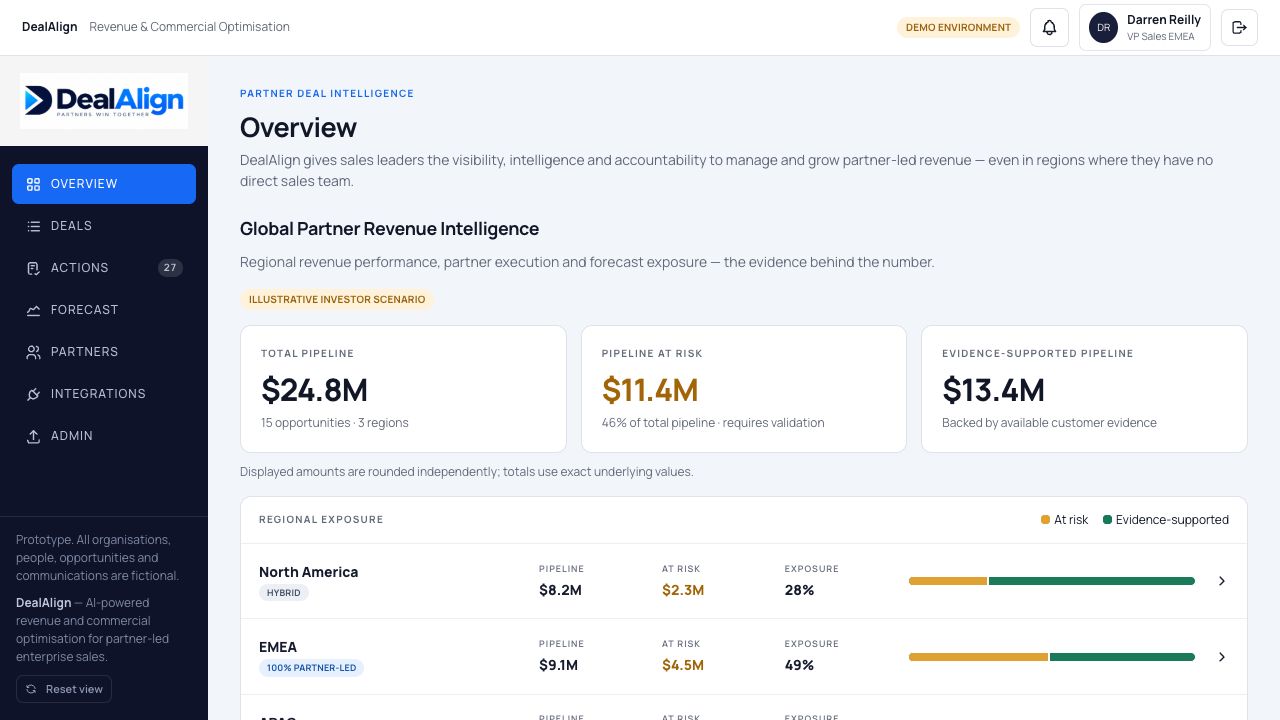Open the Actions menu item
The width and height of the screenshot is (1280, 720).
[104, 268]
